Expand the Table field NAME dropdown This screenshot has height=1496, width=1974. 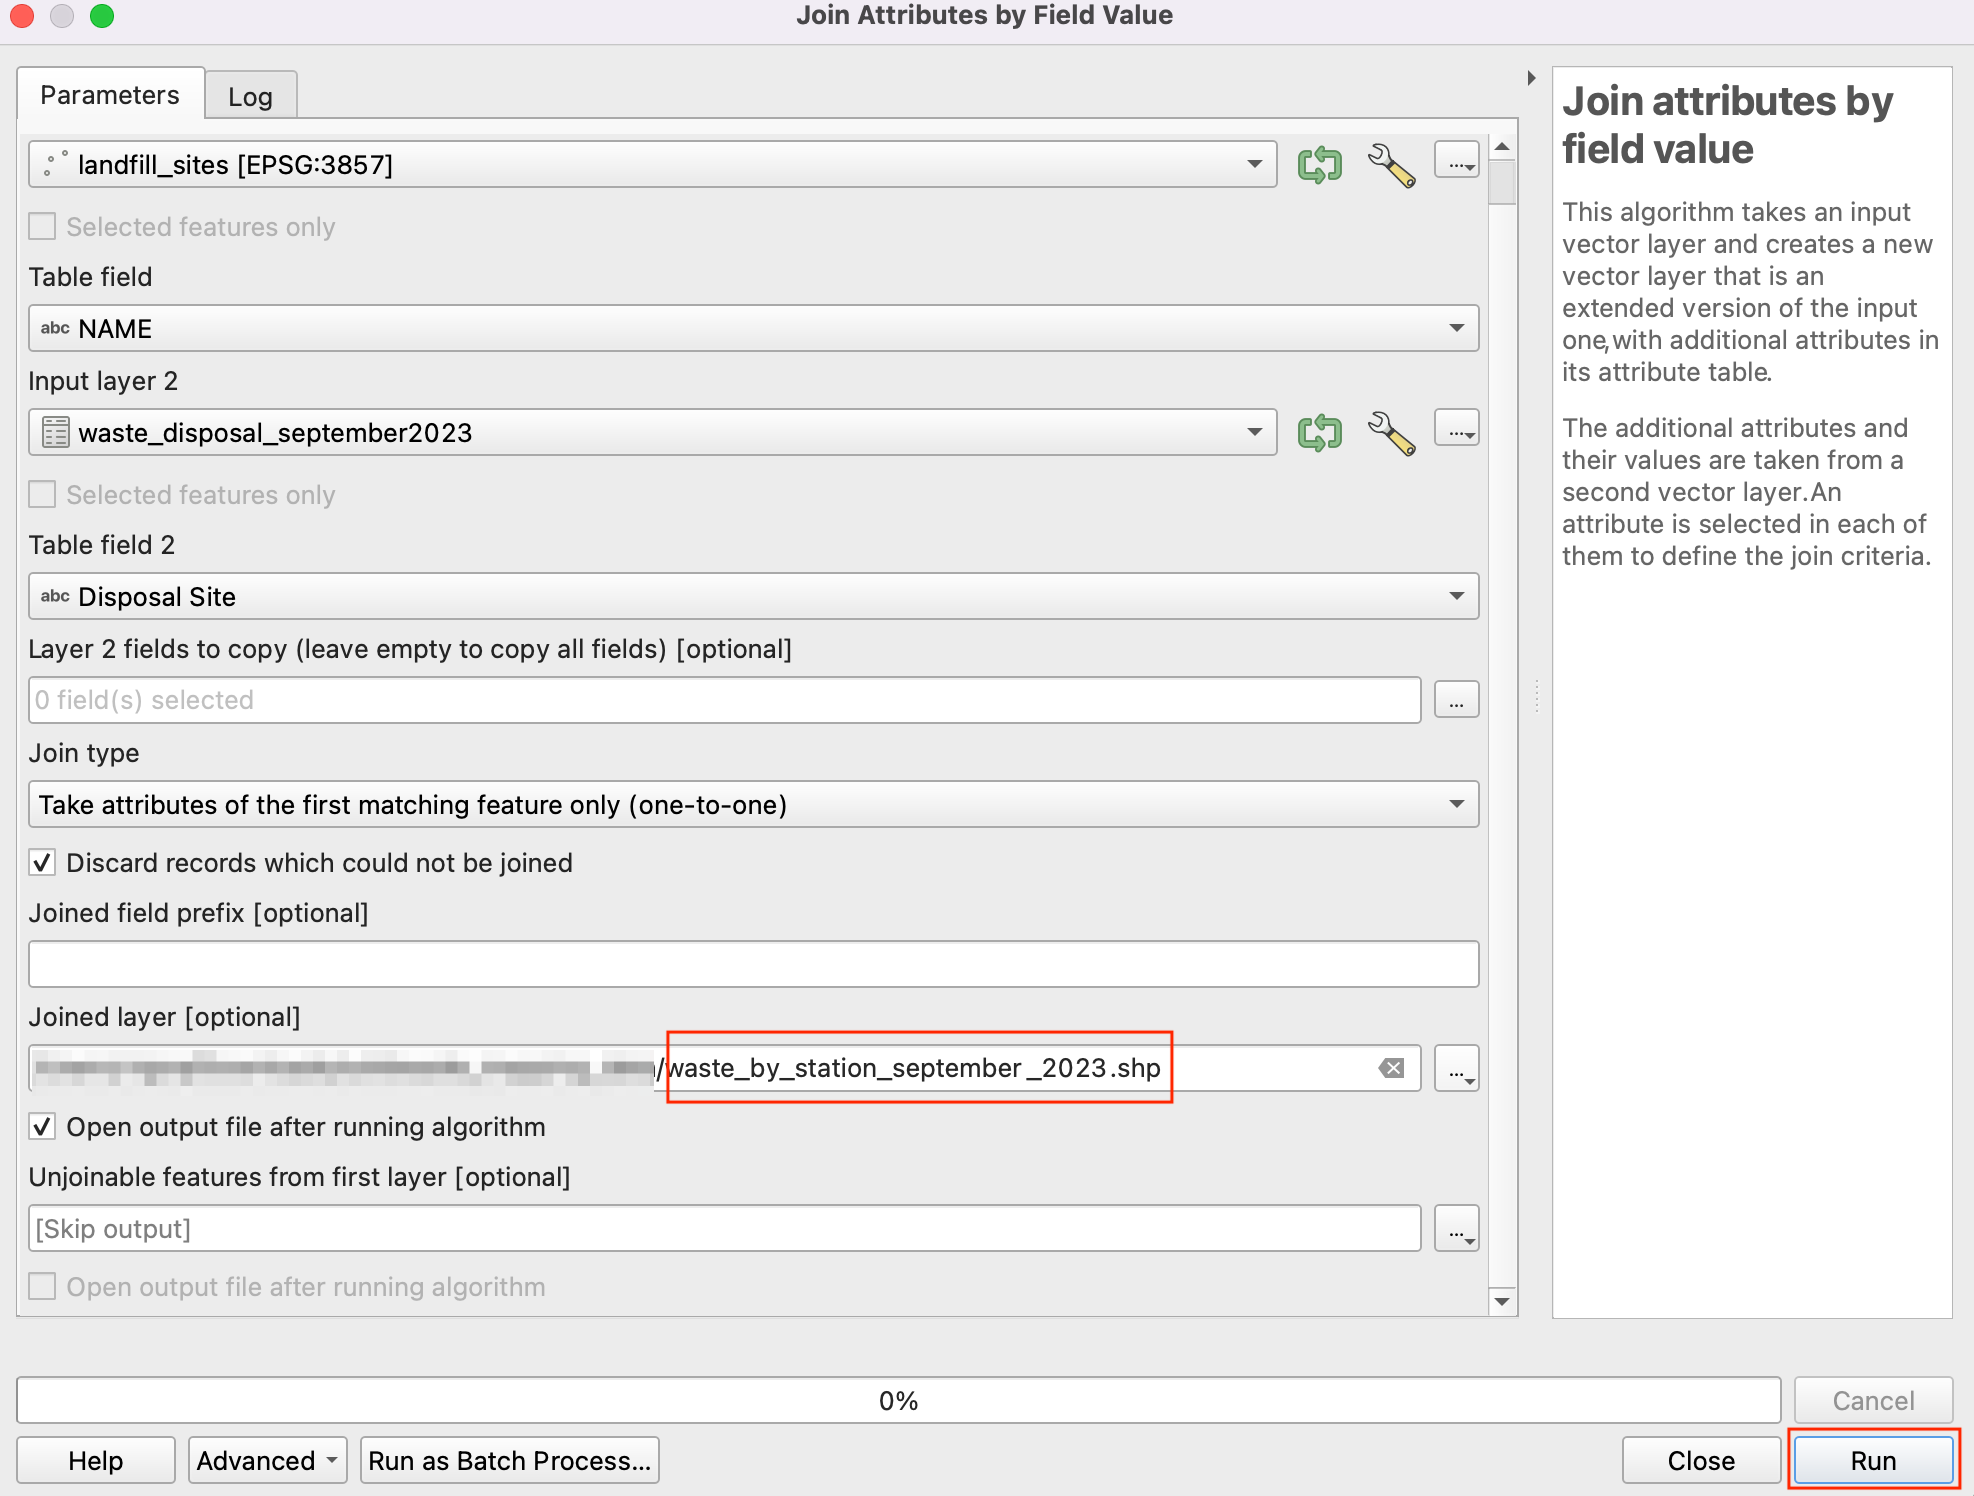click(x=1456, y=328)
